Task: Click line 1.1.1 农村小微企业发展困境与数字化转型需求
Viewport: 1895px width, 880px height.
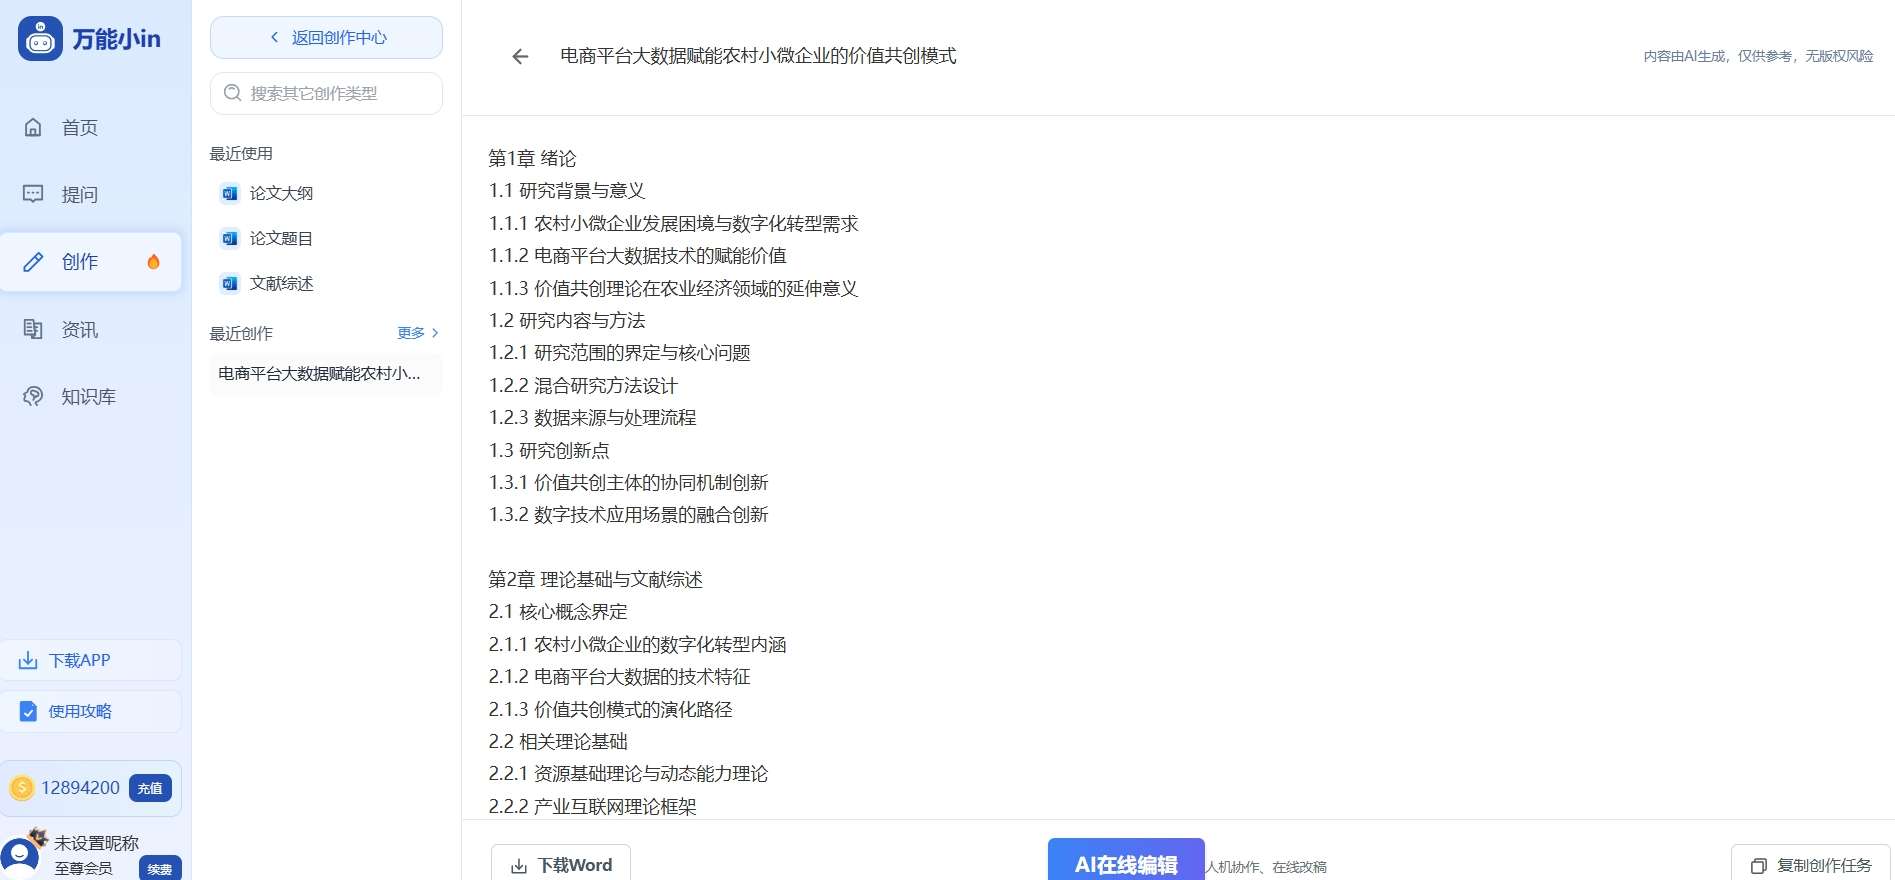Action: (x=674, y=223)
